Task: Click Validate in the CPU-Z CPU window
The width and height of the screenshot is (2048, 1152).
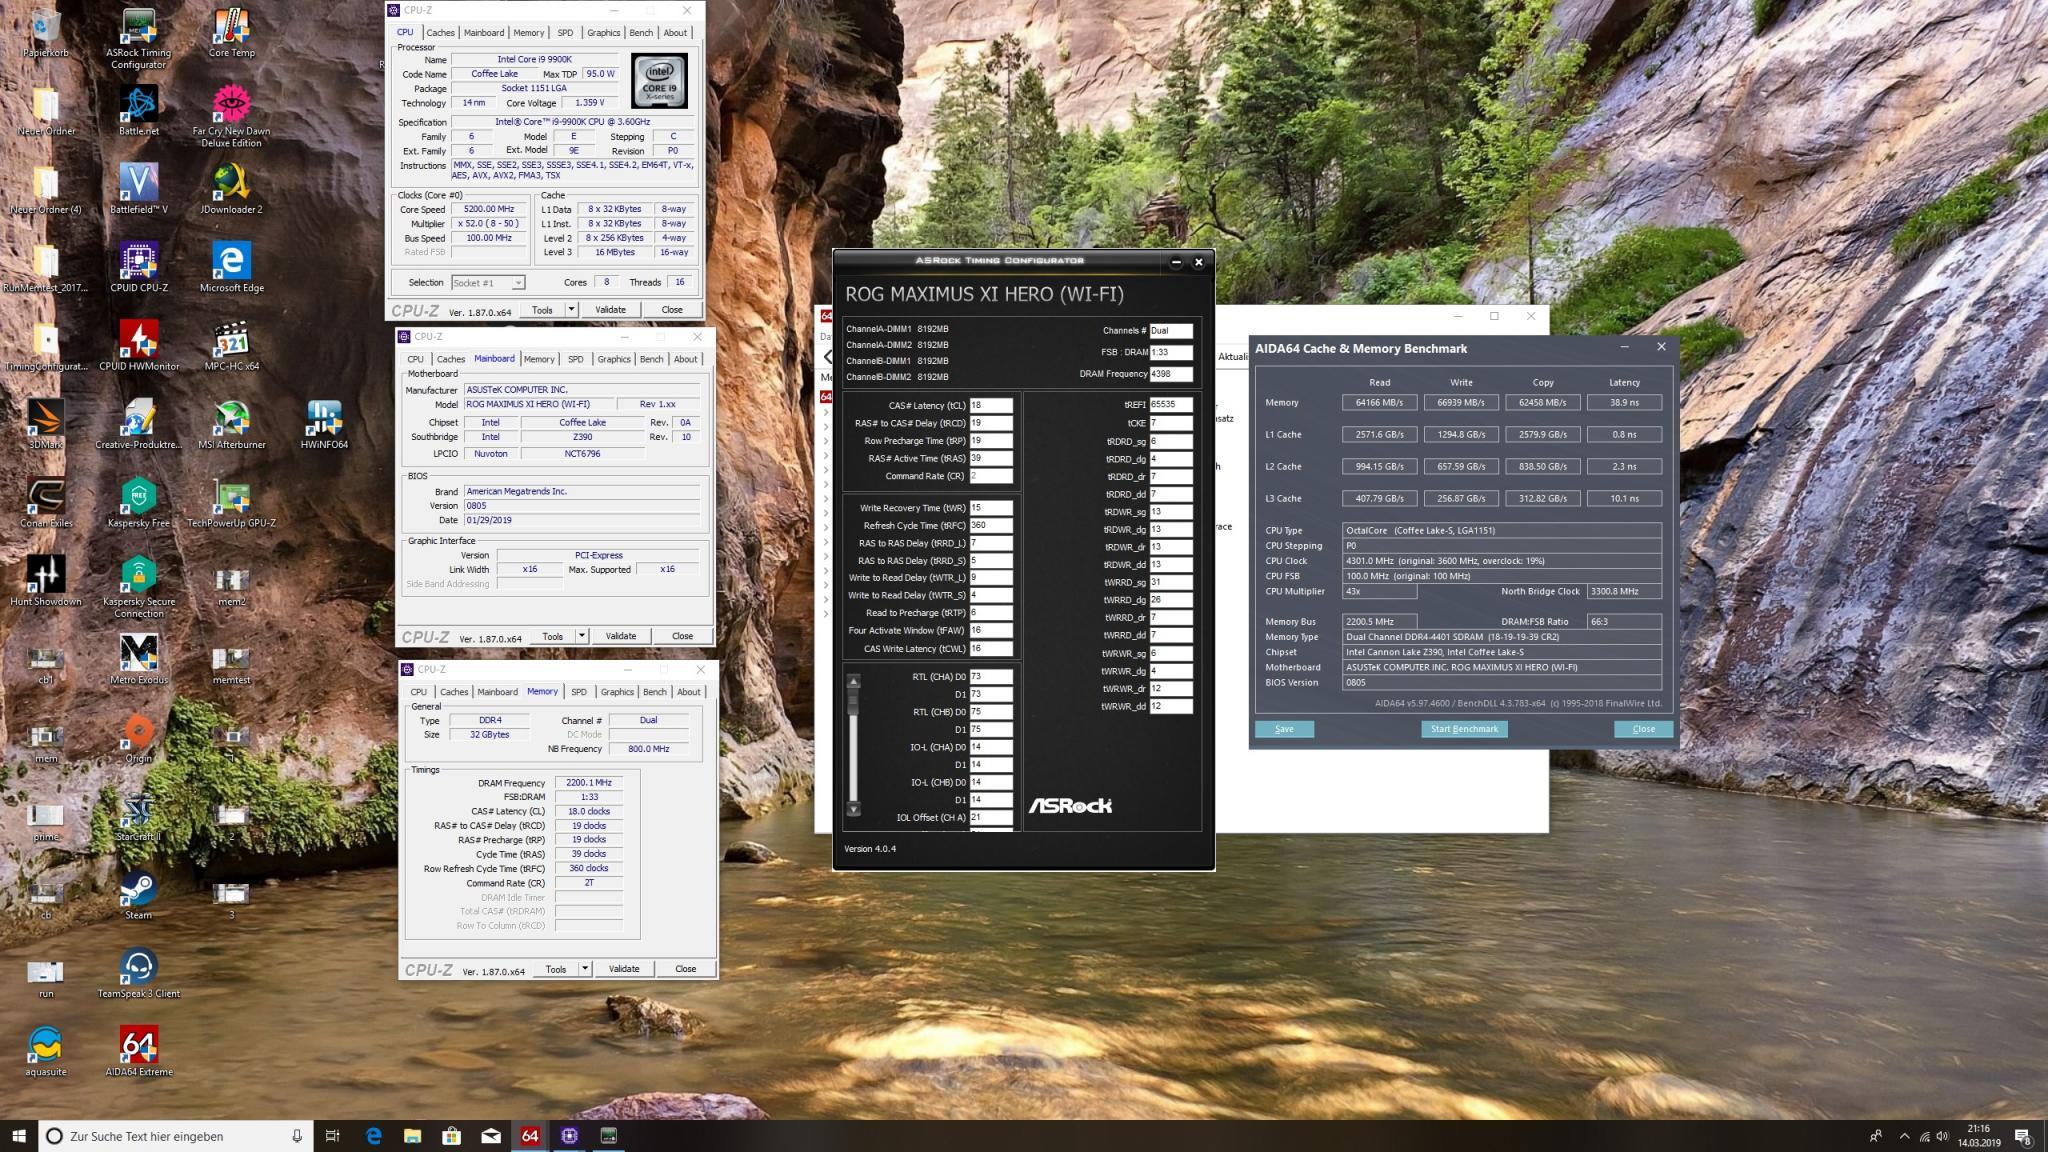Action: tap(610, 310)
